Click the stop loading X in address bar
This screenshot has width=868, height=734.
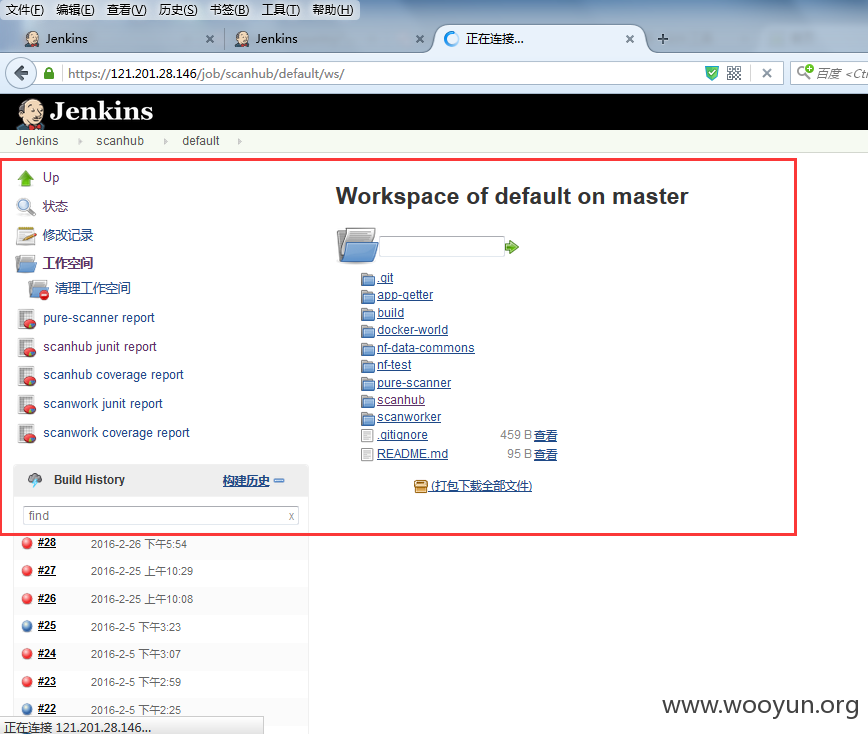(767, 73)
